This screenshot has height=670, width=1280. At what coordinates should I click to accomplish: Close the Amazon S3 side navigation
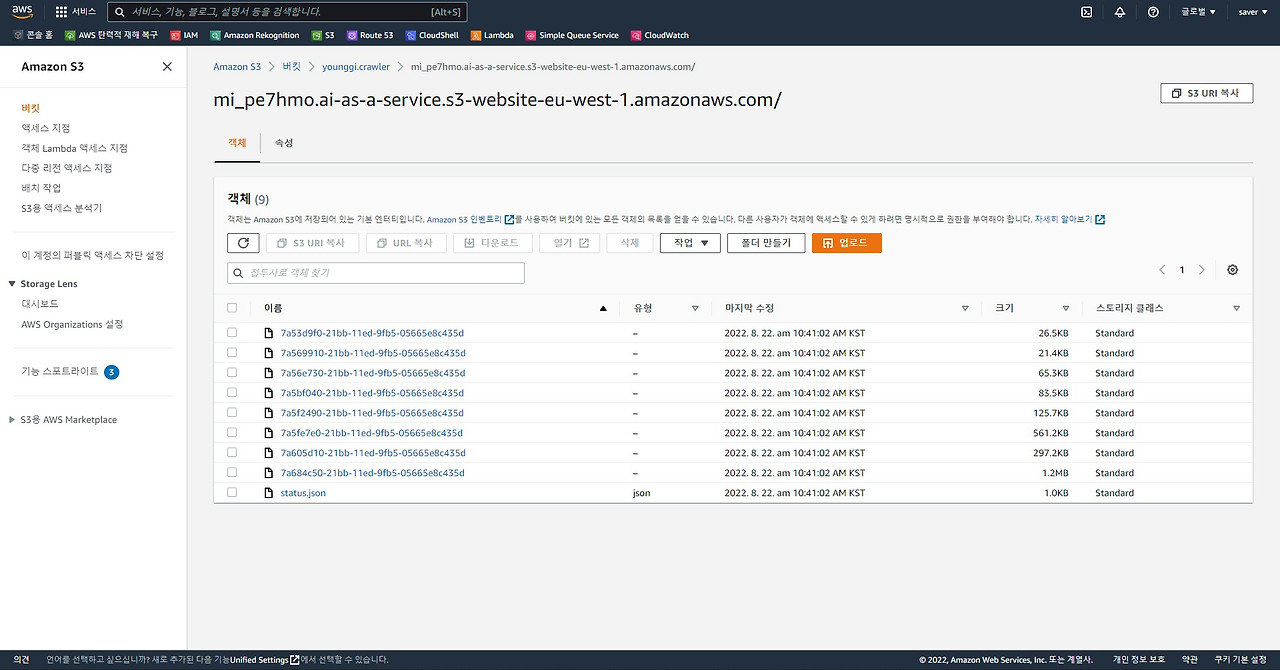167,67
